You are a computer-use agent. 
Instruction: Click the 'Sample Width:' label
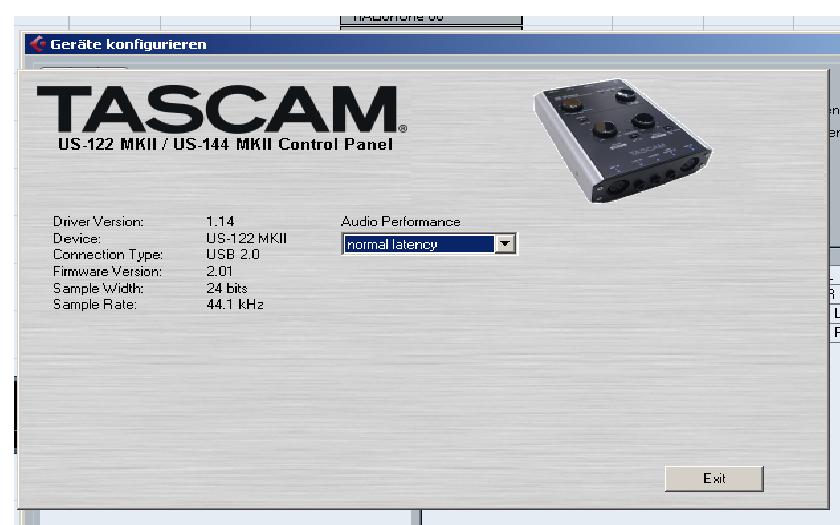point(98,288)
